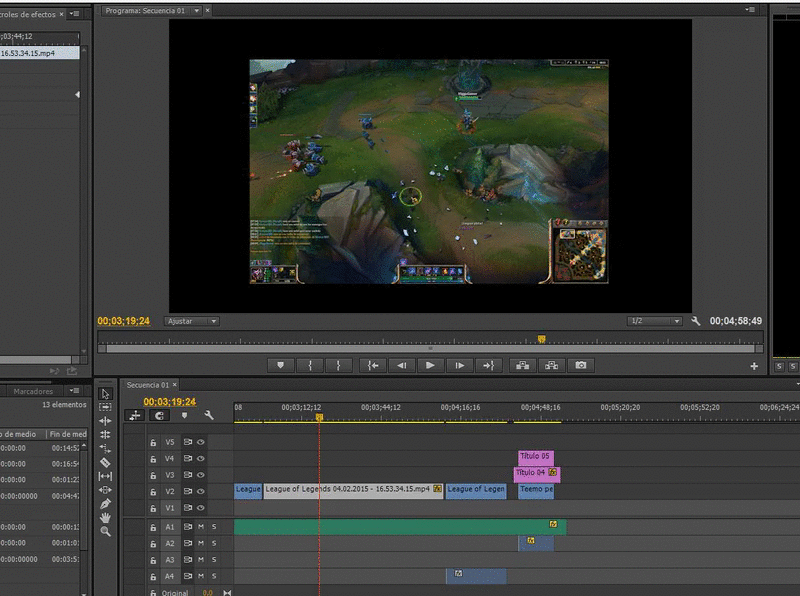Image resolution: width=800 pixels, height=596 pixels.
Task: Toggle V4 track output eye
Action: pyautogui.click(x=201, y=459)
